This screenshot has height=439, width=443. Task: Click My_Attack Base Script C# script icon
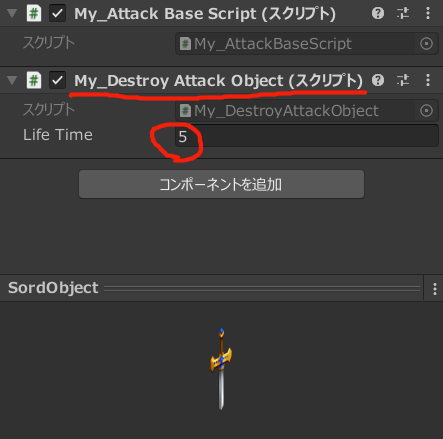(x=34, y=13)
